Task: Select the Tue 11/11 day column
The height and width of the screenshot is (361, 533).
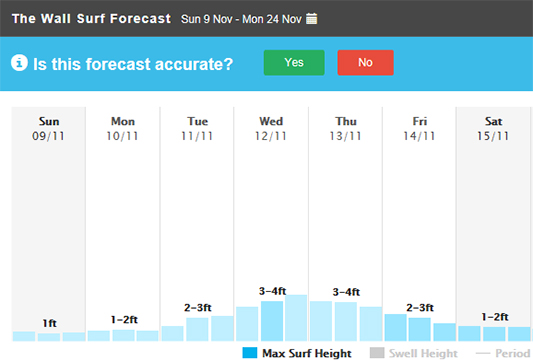Action: click(x=197, y=224)
